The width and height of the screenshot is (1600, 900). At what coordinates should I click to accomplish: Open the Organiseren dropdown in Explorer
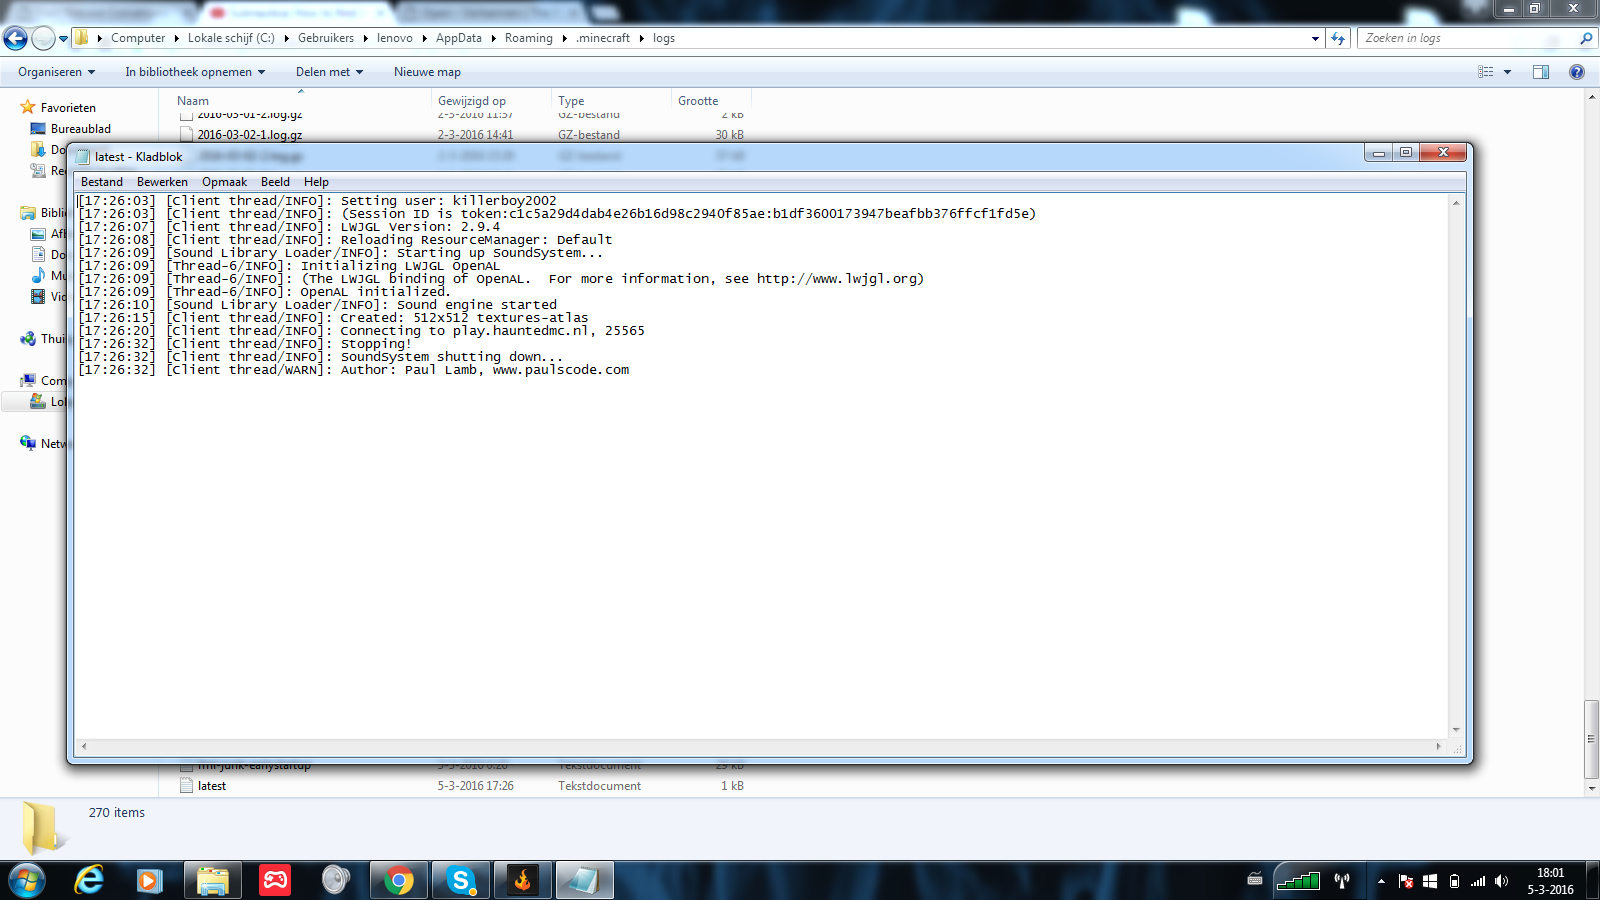pyautogui.click(x=56, y=72)
